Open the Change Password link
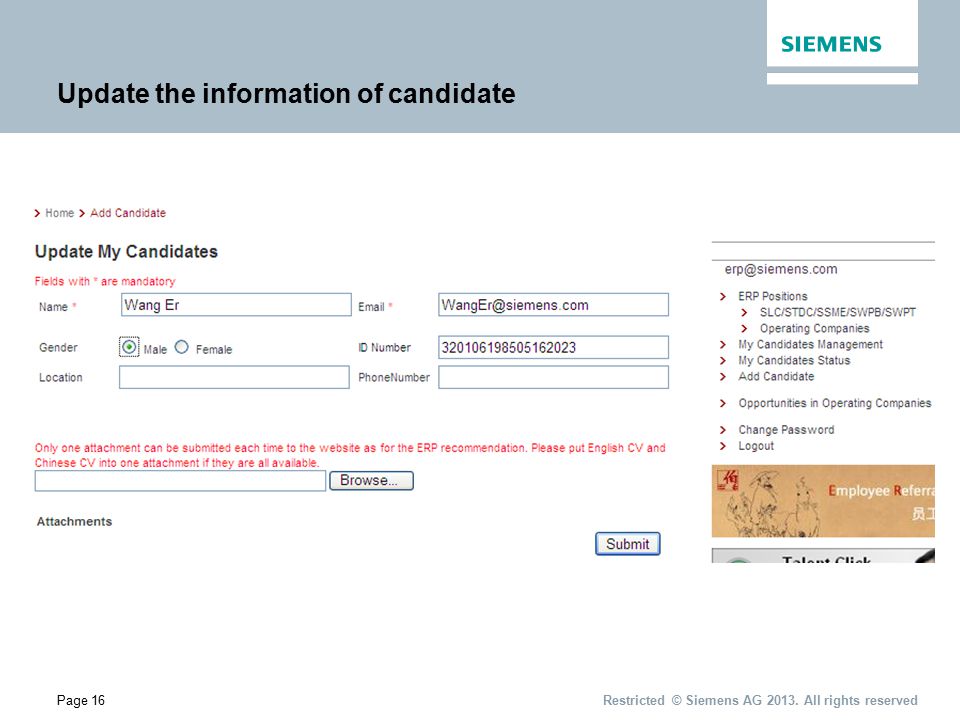Image resolution: width=960 pixels, height=720 pixels. point(786,430)
